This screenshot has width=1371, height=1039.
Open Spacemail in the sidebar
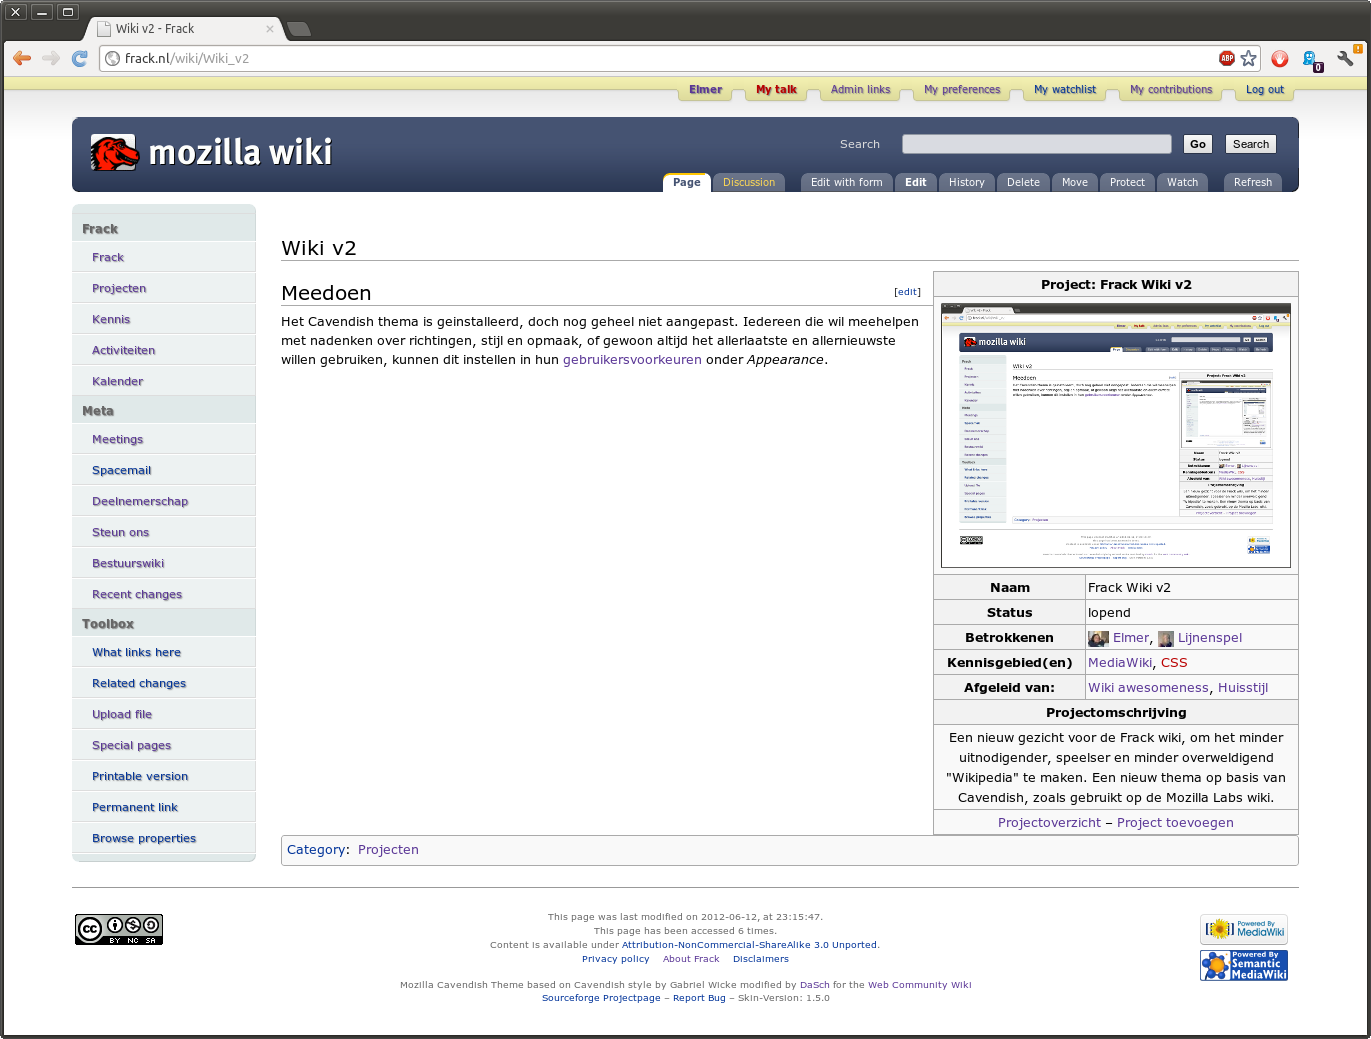(122, 470)
